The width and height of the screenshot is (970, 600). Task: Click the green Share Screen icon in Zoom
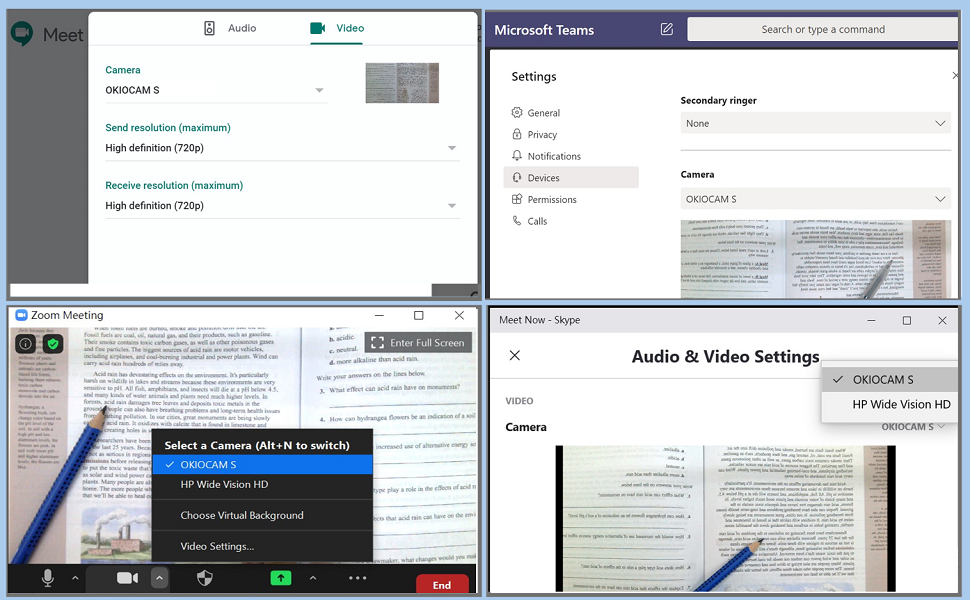click(x=281, y=578)
